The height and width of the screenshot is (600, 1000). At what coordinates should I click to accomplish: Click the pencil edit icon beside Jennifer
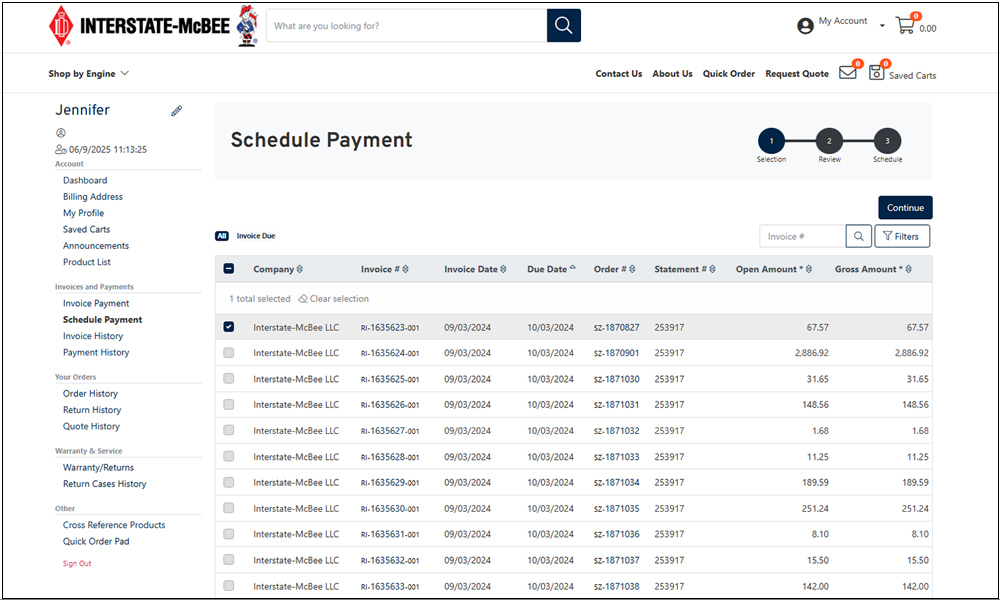(177, 111)
